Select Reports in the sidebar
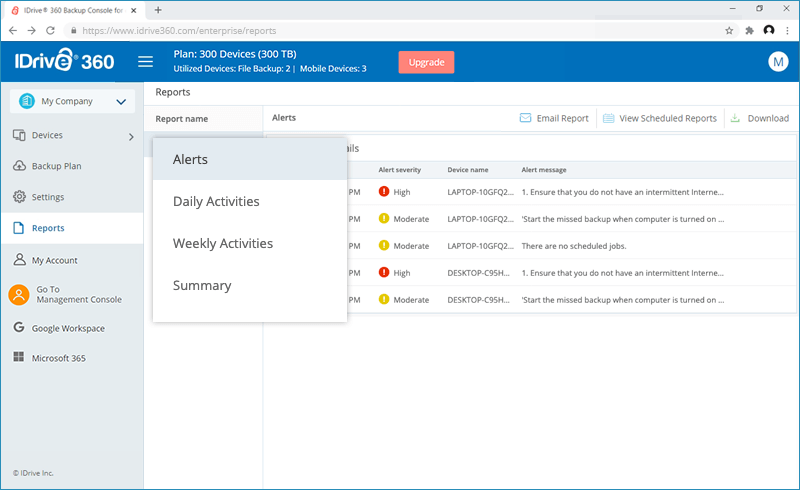Viewport: 800px width, 490px height. [x=72, y=228]
